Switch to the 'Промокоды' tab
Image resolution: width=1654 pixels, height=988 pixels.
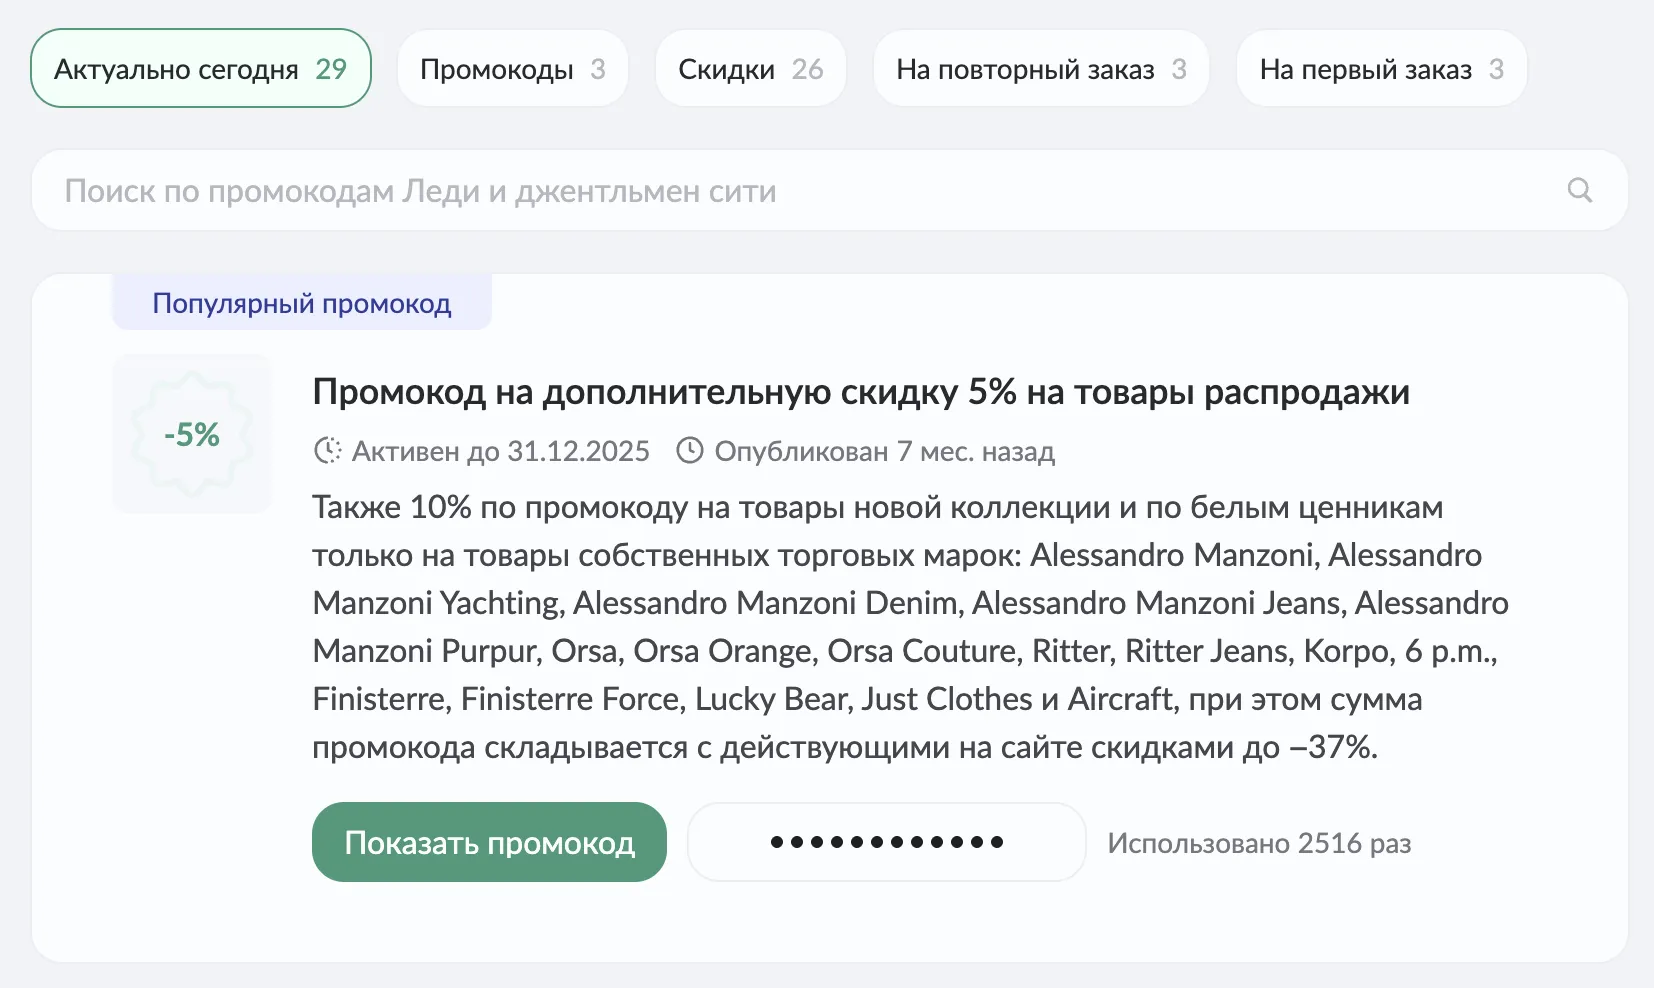pyautogui.click(x=512, y=69)
